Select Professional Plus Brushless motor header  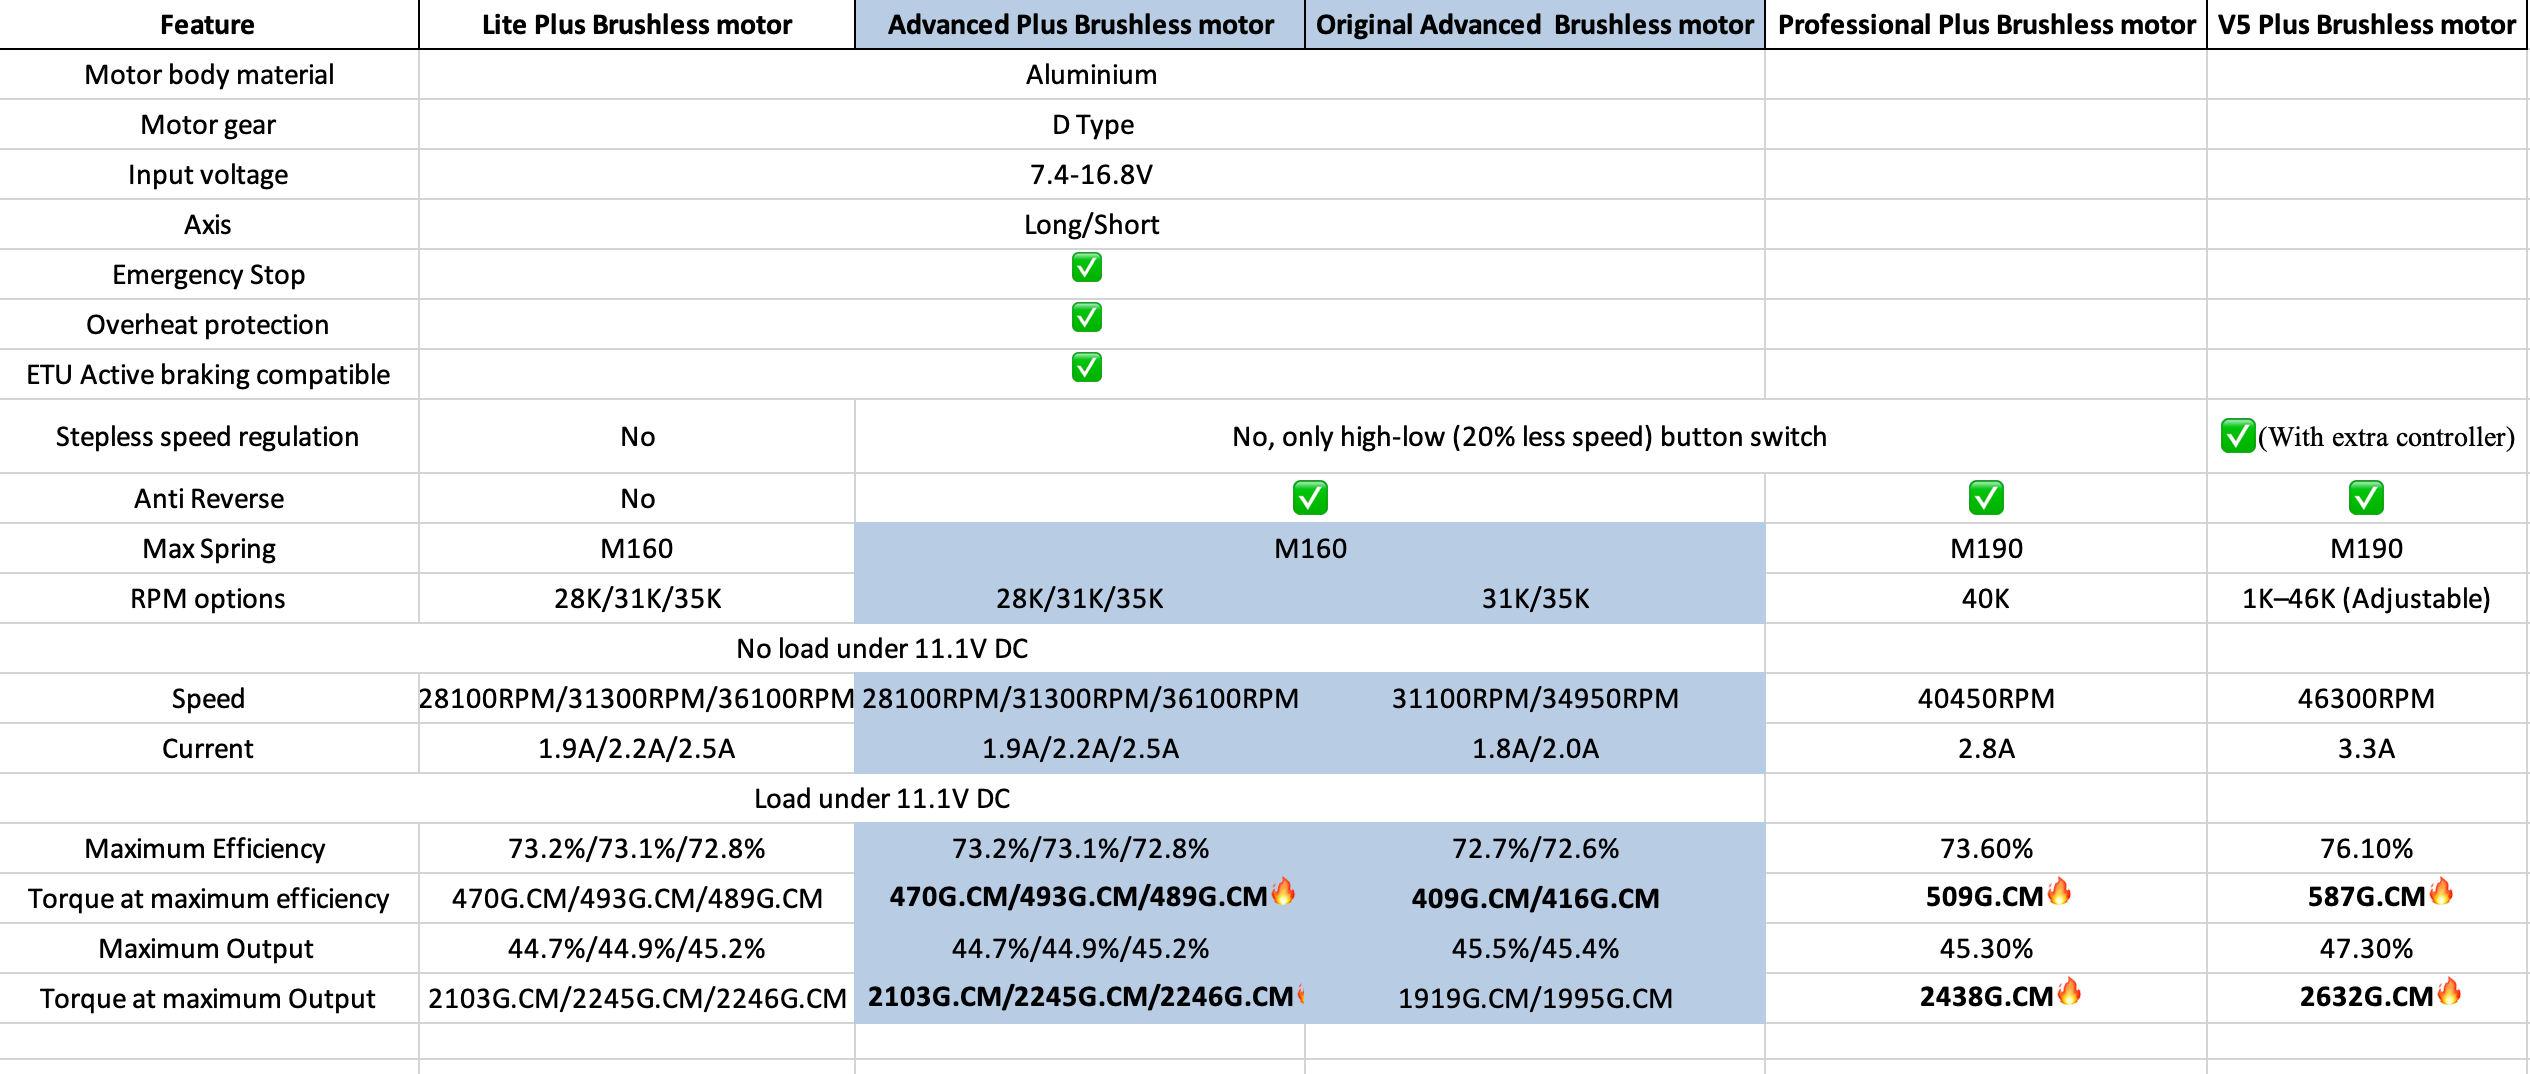tap(1986, 25)
